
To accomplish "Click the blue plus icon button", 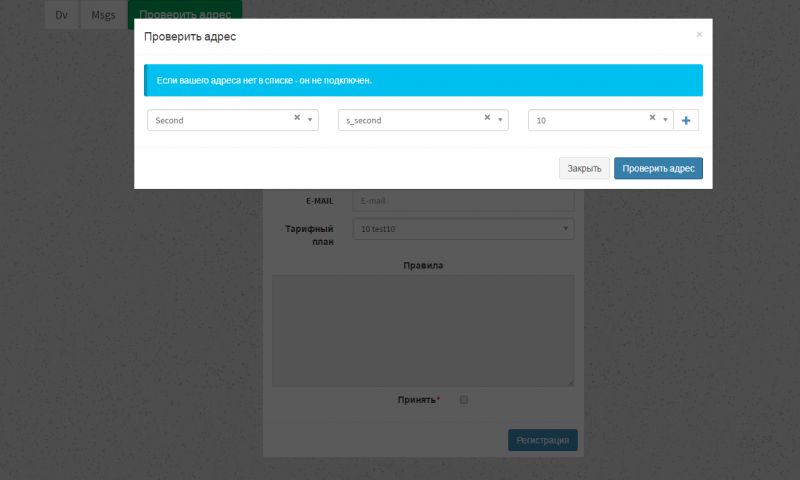I will pyautogui.click(x=686, y=120).
